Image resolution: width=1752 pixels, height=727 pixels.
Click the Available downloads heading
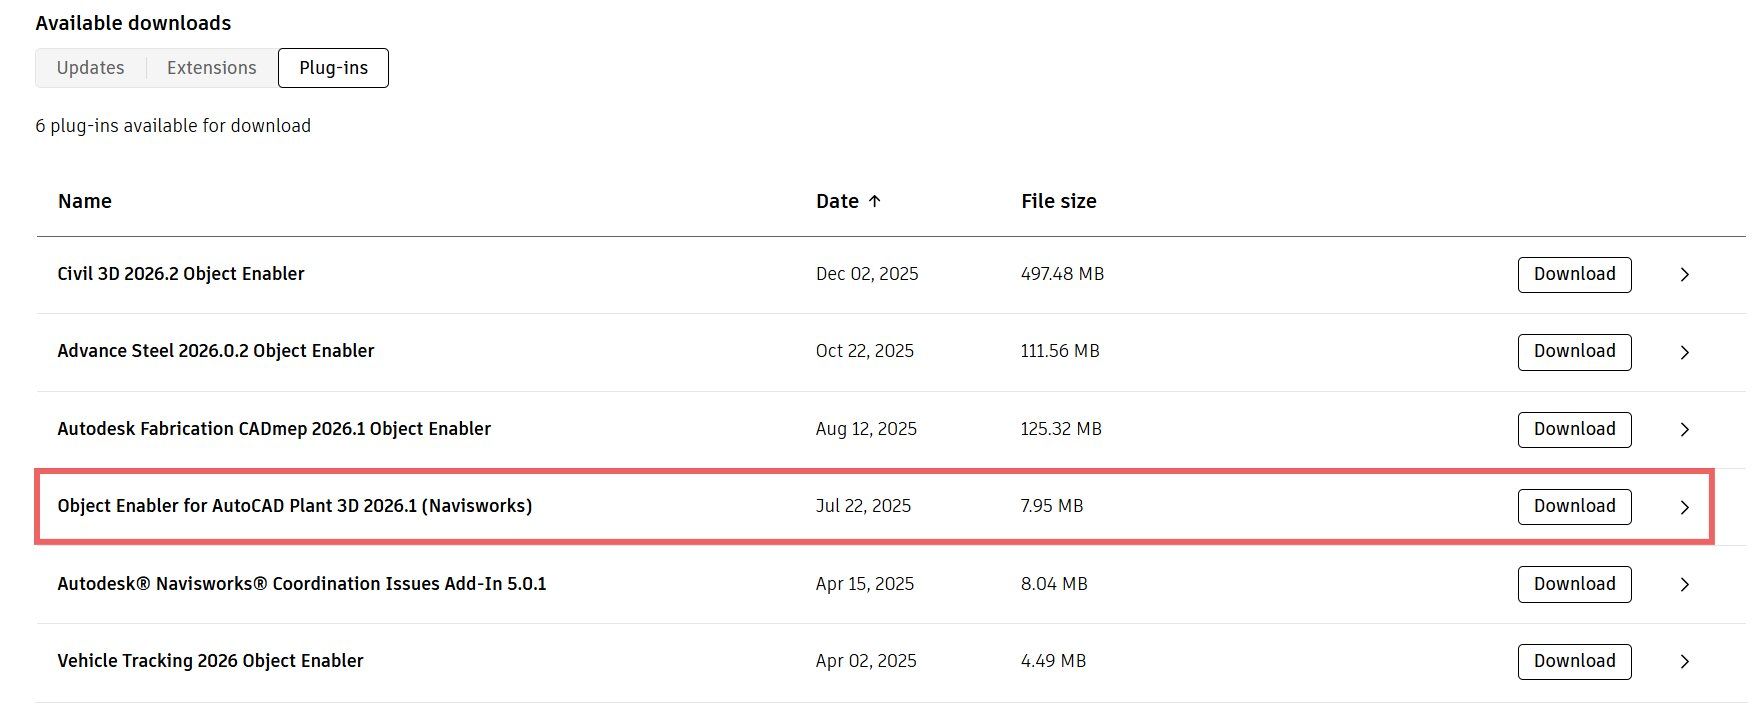click(x=133, y=23)
